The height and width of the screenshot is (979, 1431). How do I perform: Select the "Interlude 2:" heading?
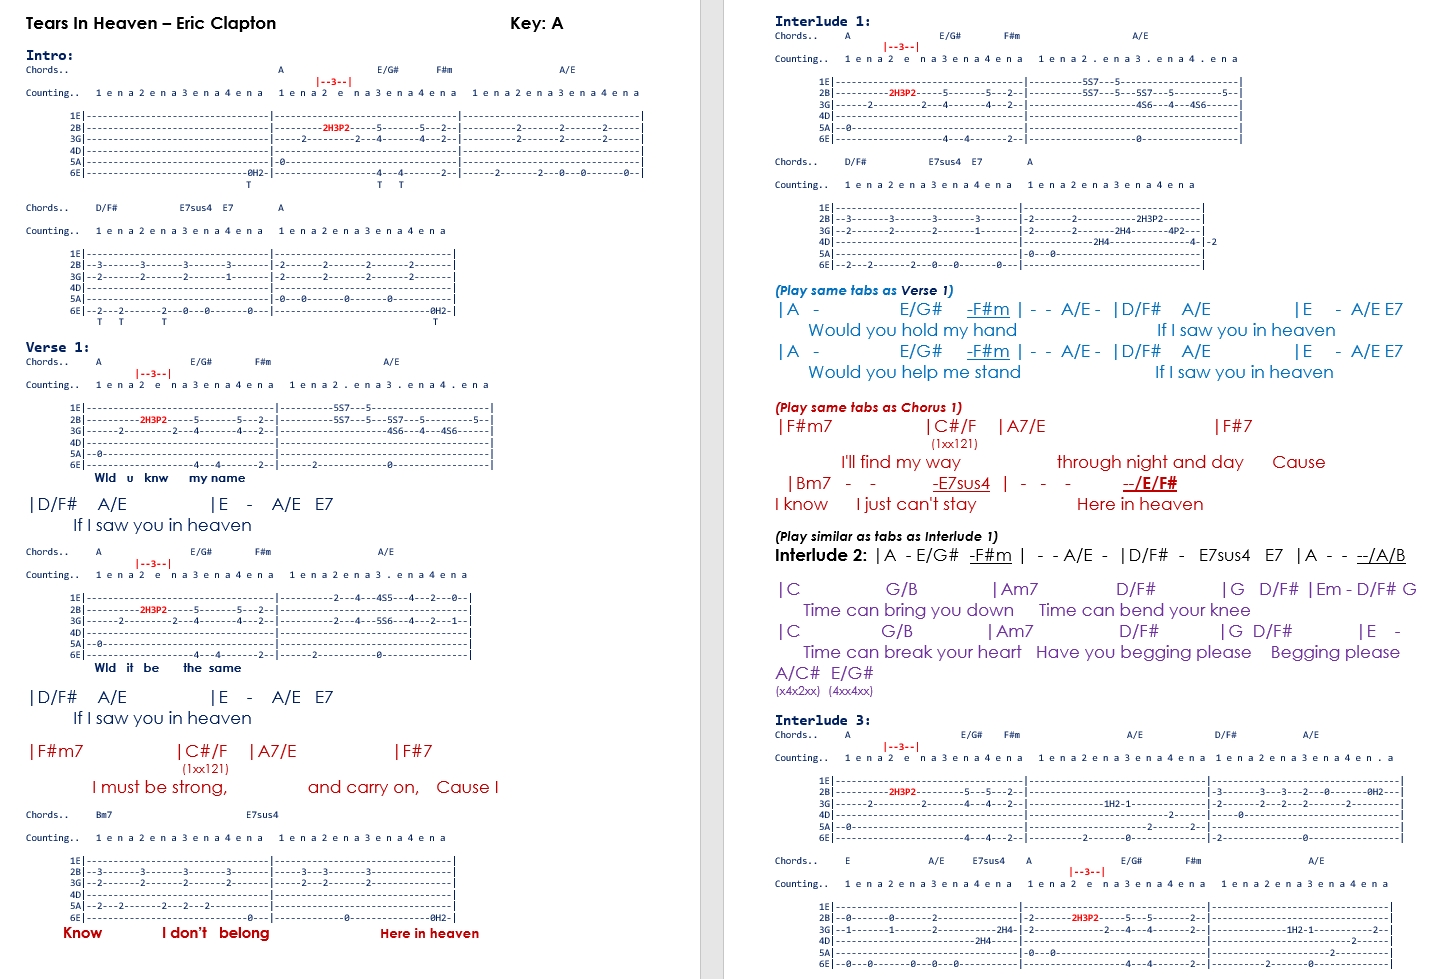(x=821, y=555)
